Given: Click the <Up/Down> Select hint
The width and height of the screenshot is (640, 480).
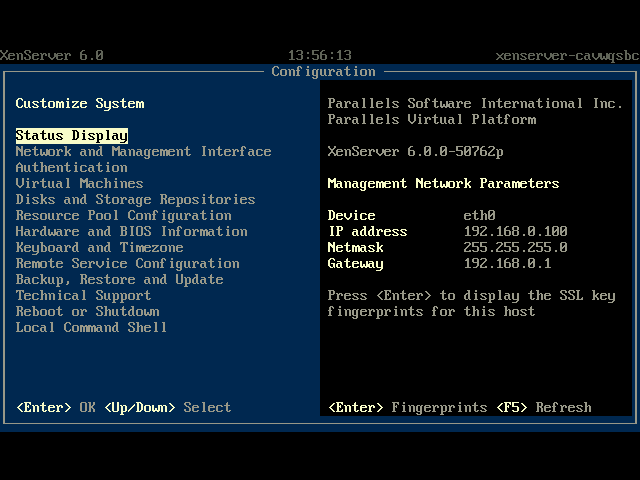Looking at the screenshot, I should point(167,407).
